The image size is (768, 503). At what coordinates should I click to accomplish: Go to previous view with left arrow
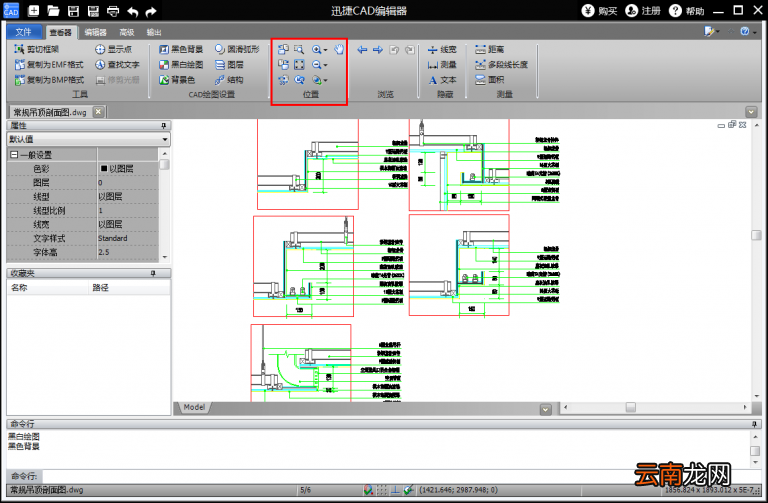362,49
